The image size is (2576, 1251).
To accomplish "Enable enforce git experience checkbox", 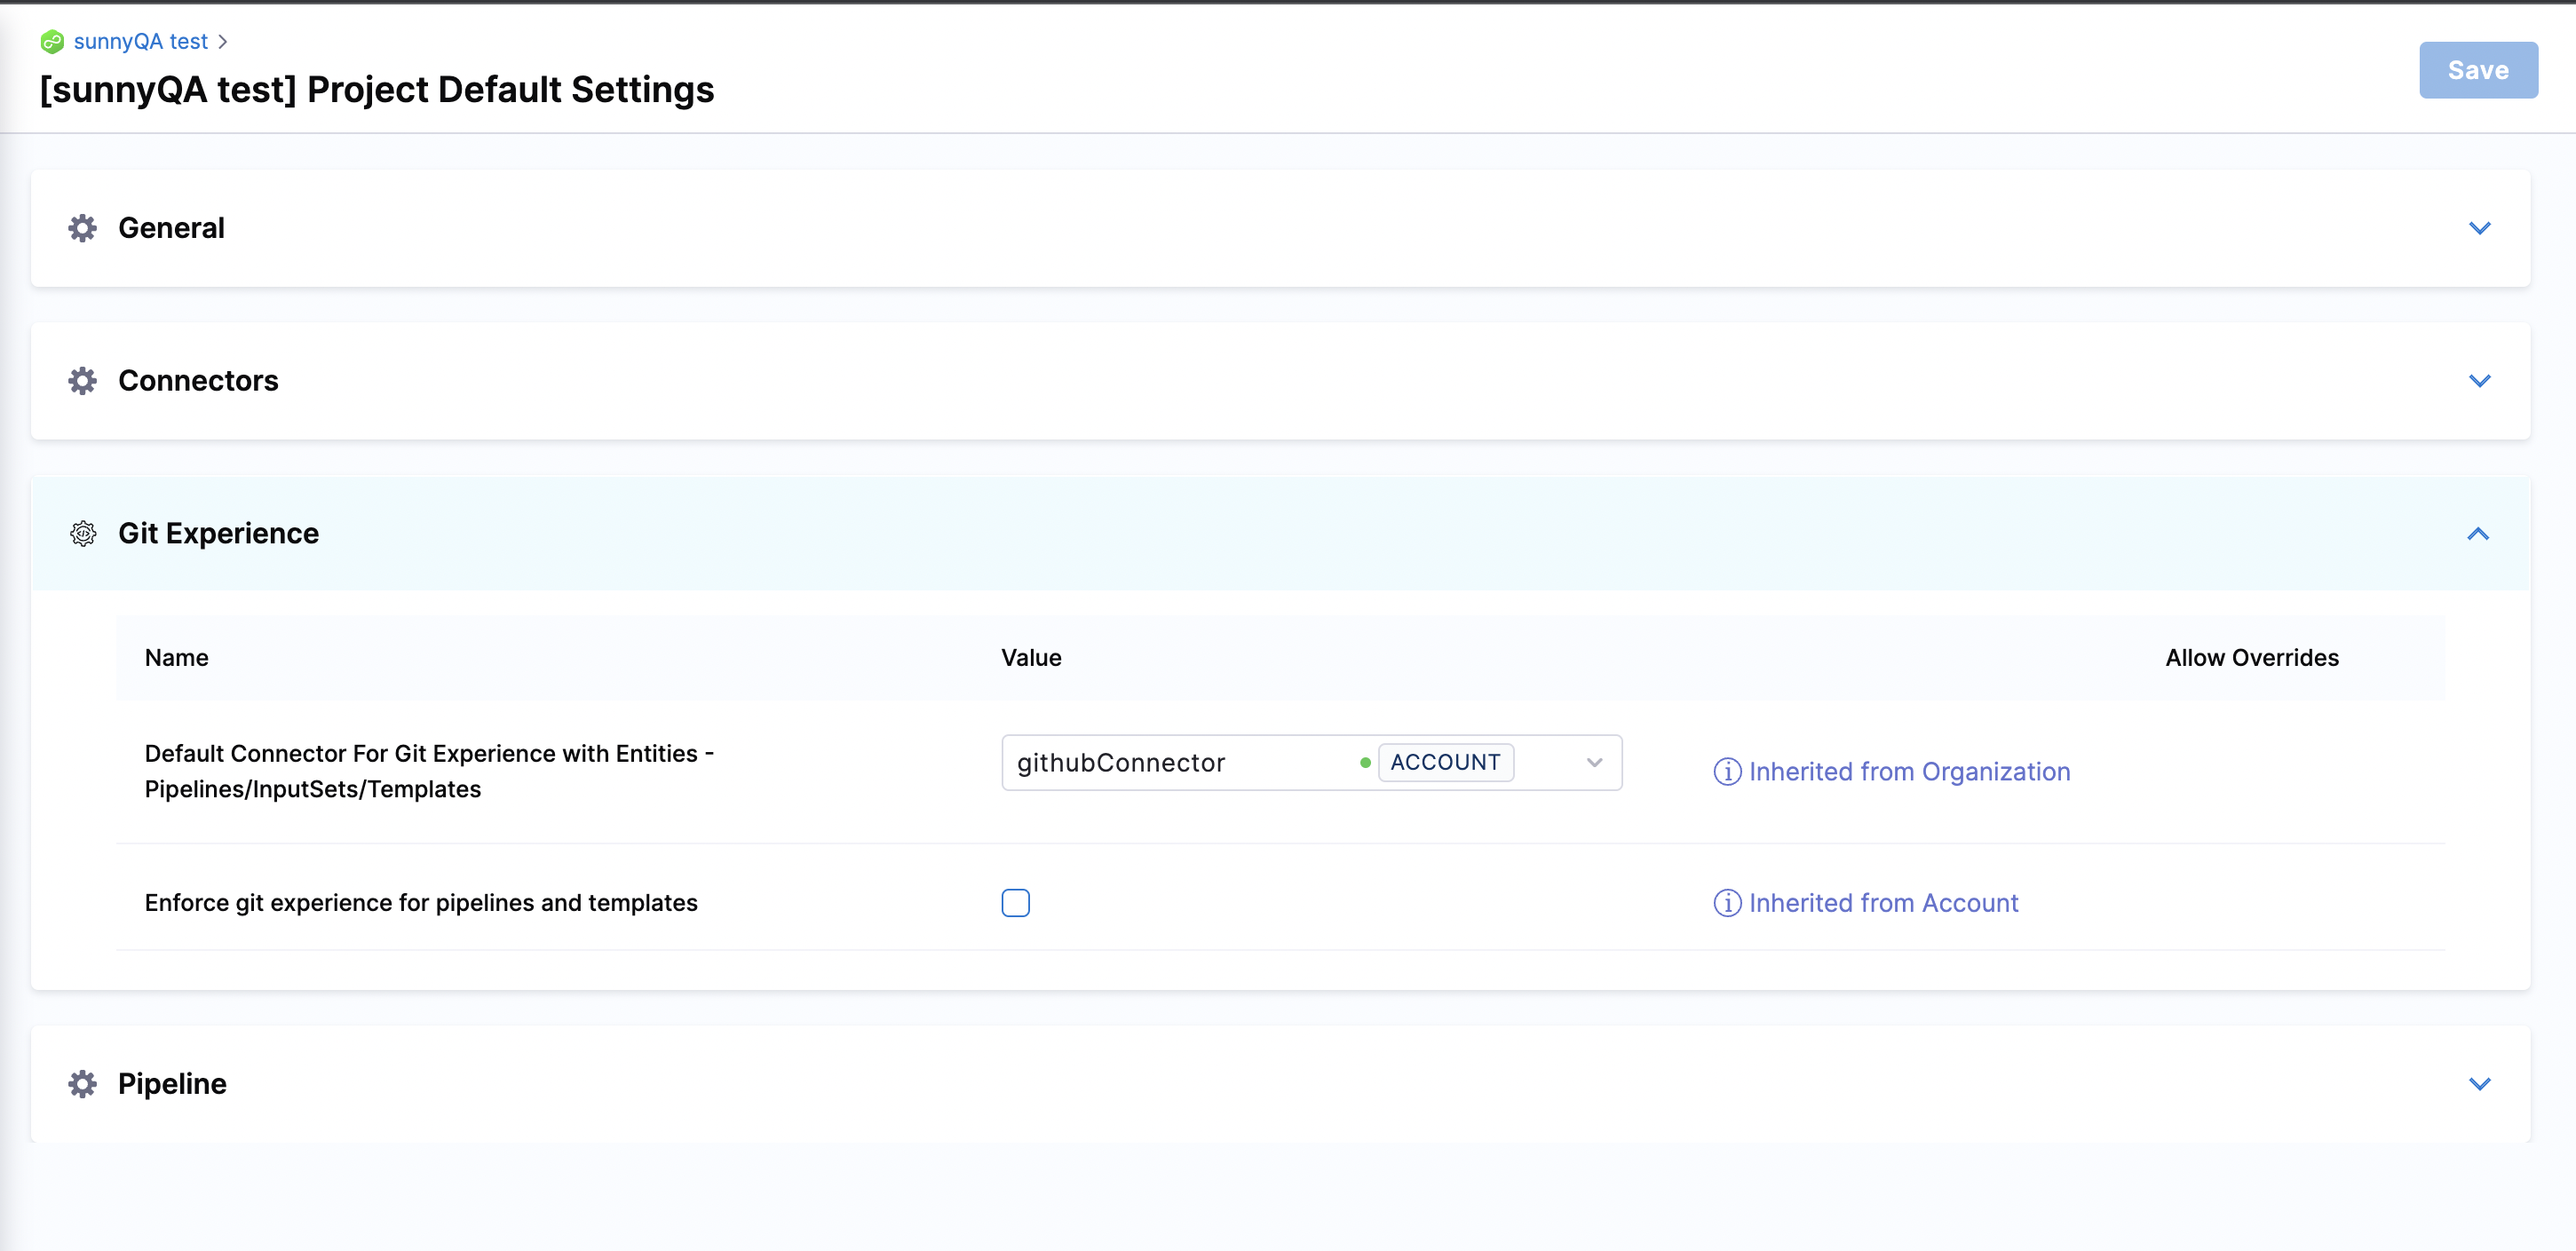I will tap(1015, 903).
